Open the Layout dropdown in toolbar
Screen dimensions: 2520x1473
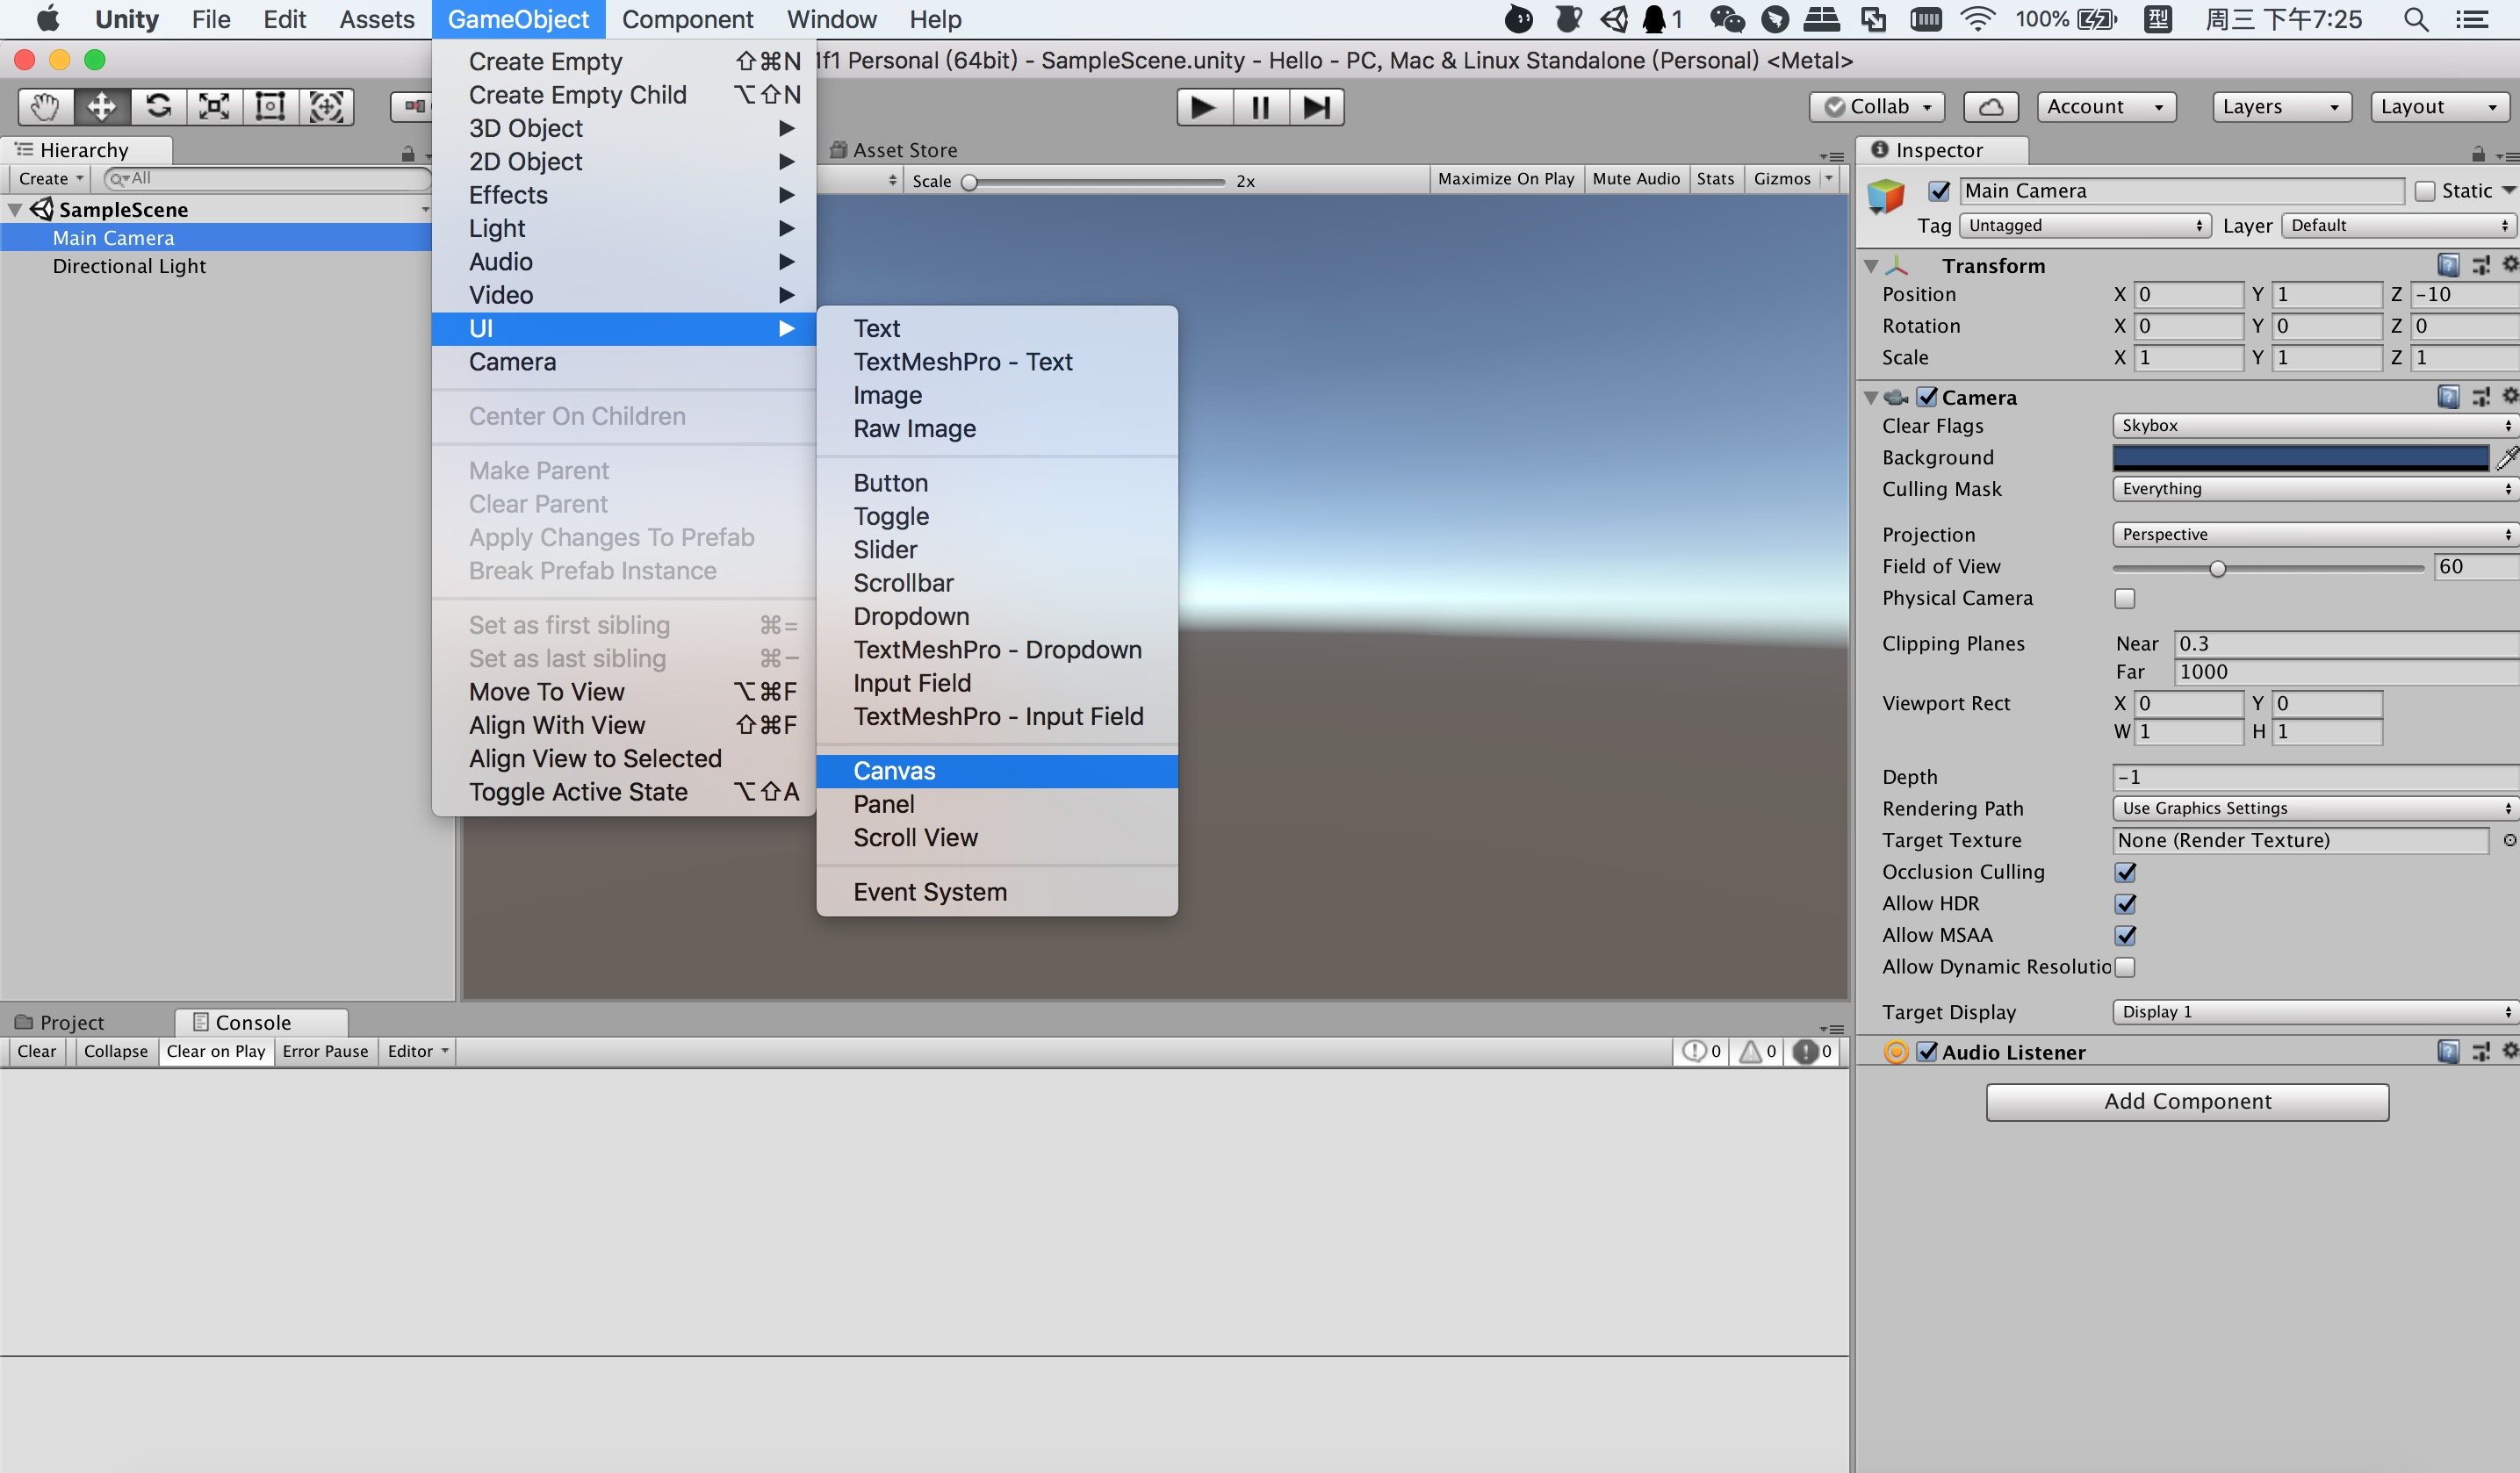(x=2439, y=107)
